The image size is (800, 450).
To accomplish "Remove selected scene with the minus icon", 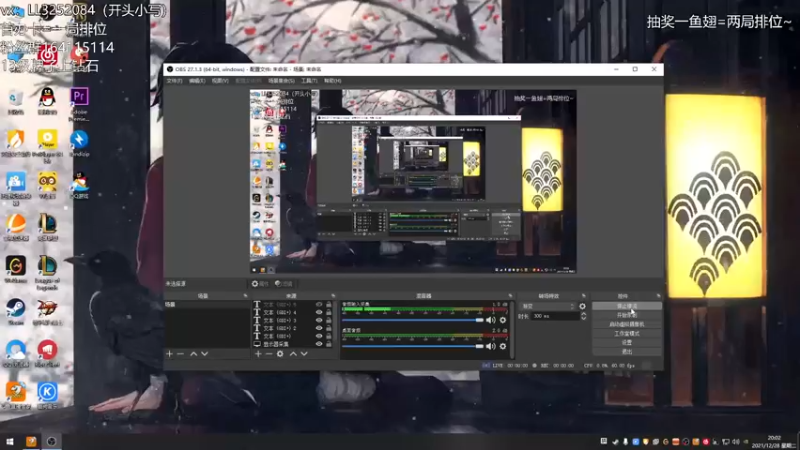I will coord(180,354).
